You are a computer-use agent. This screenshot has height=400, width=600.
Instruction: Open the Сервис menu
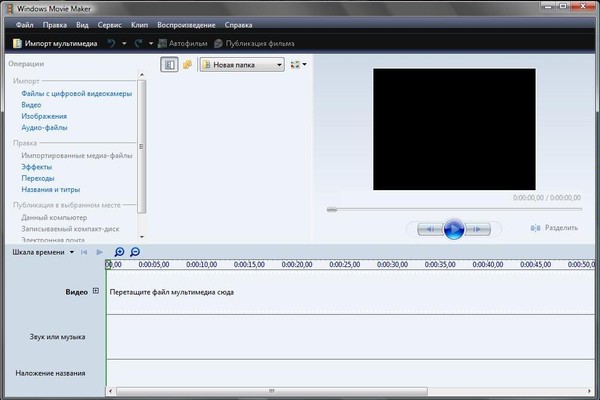point(109,25)
